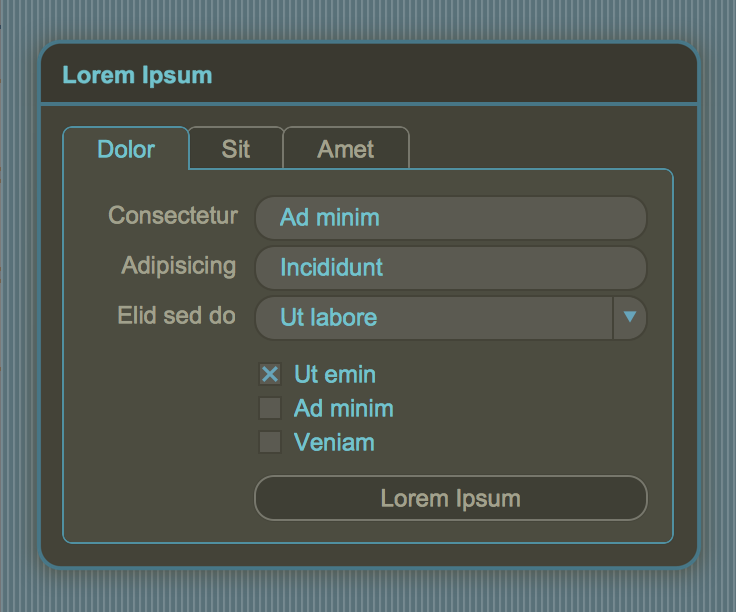Click the 'Lorem Ipsum' rounded button
The width and height of the screenshot is (736, 612).
pyautogui.click(x=451, y=498)
